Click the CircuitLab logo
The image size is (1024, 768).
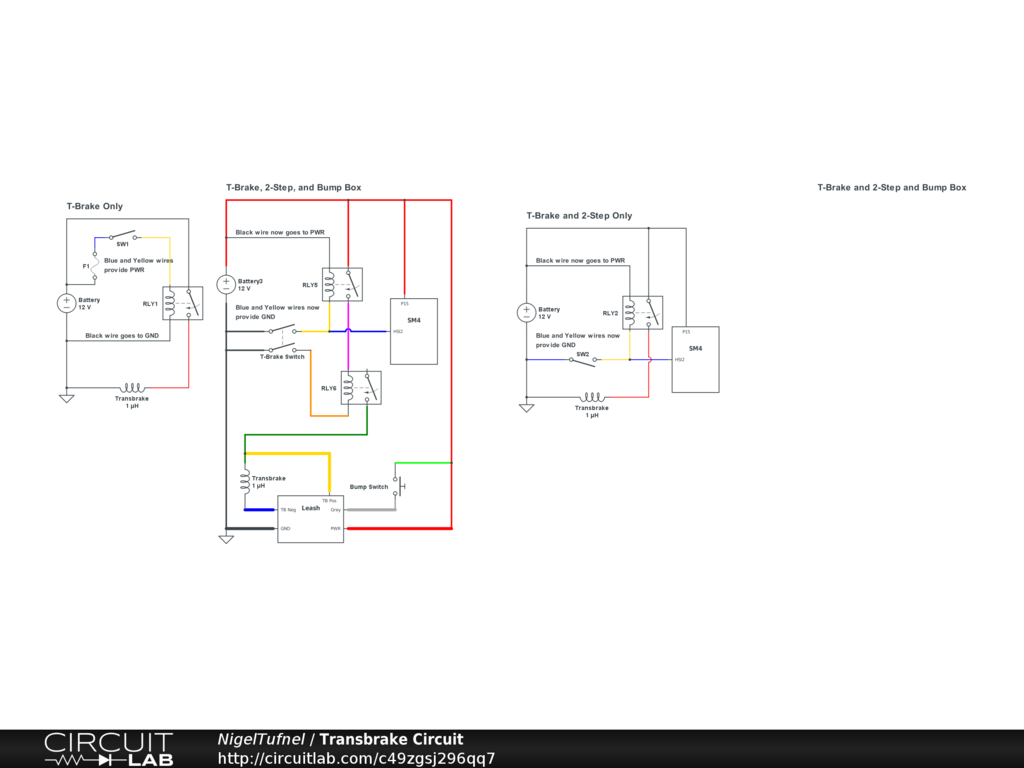coord(108,749)
